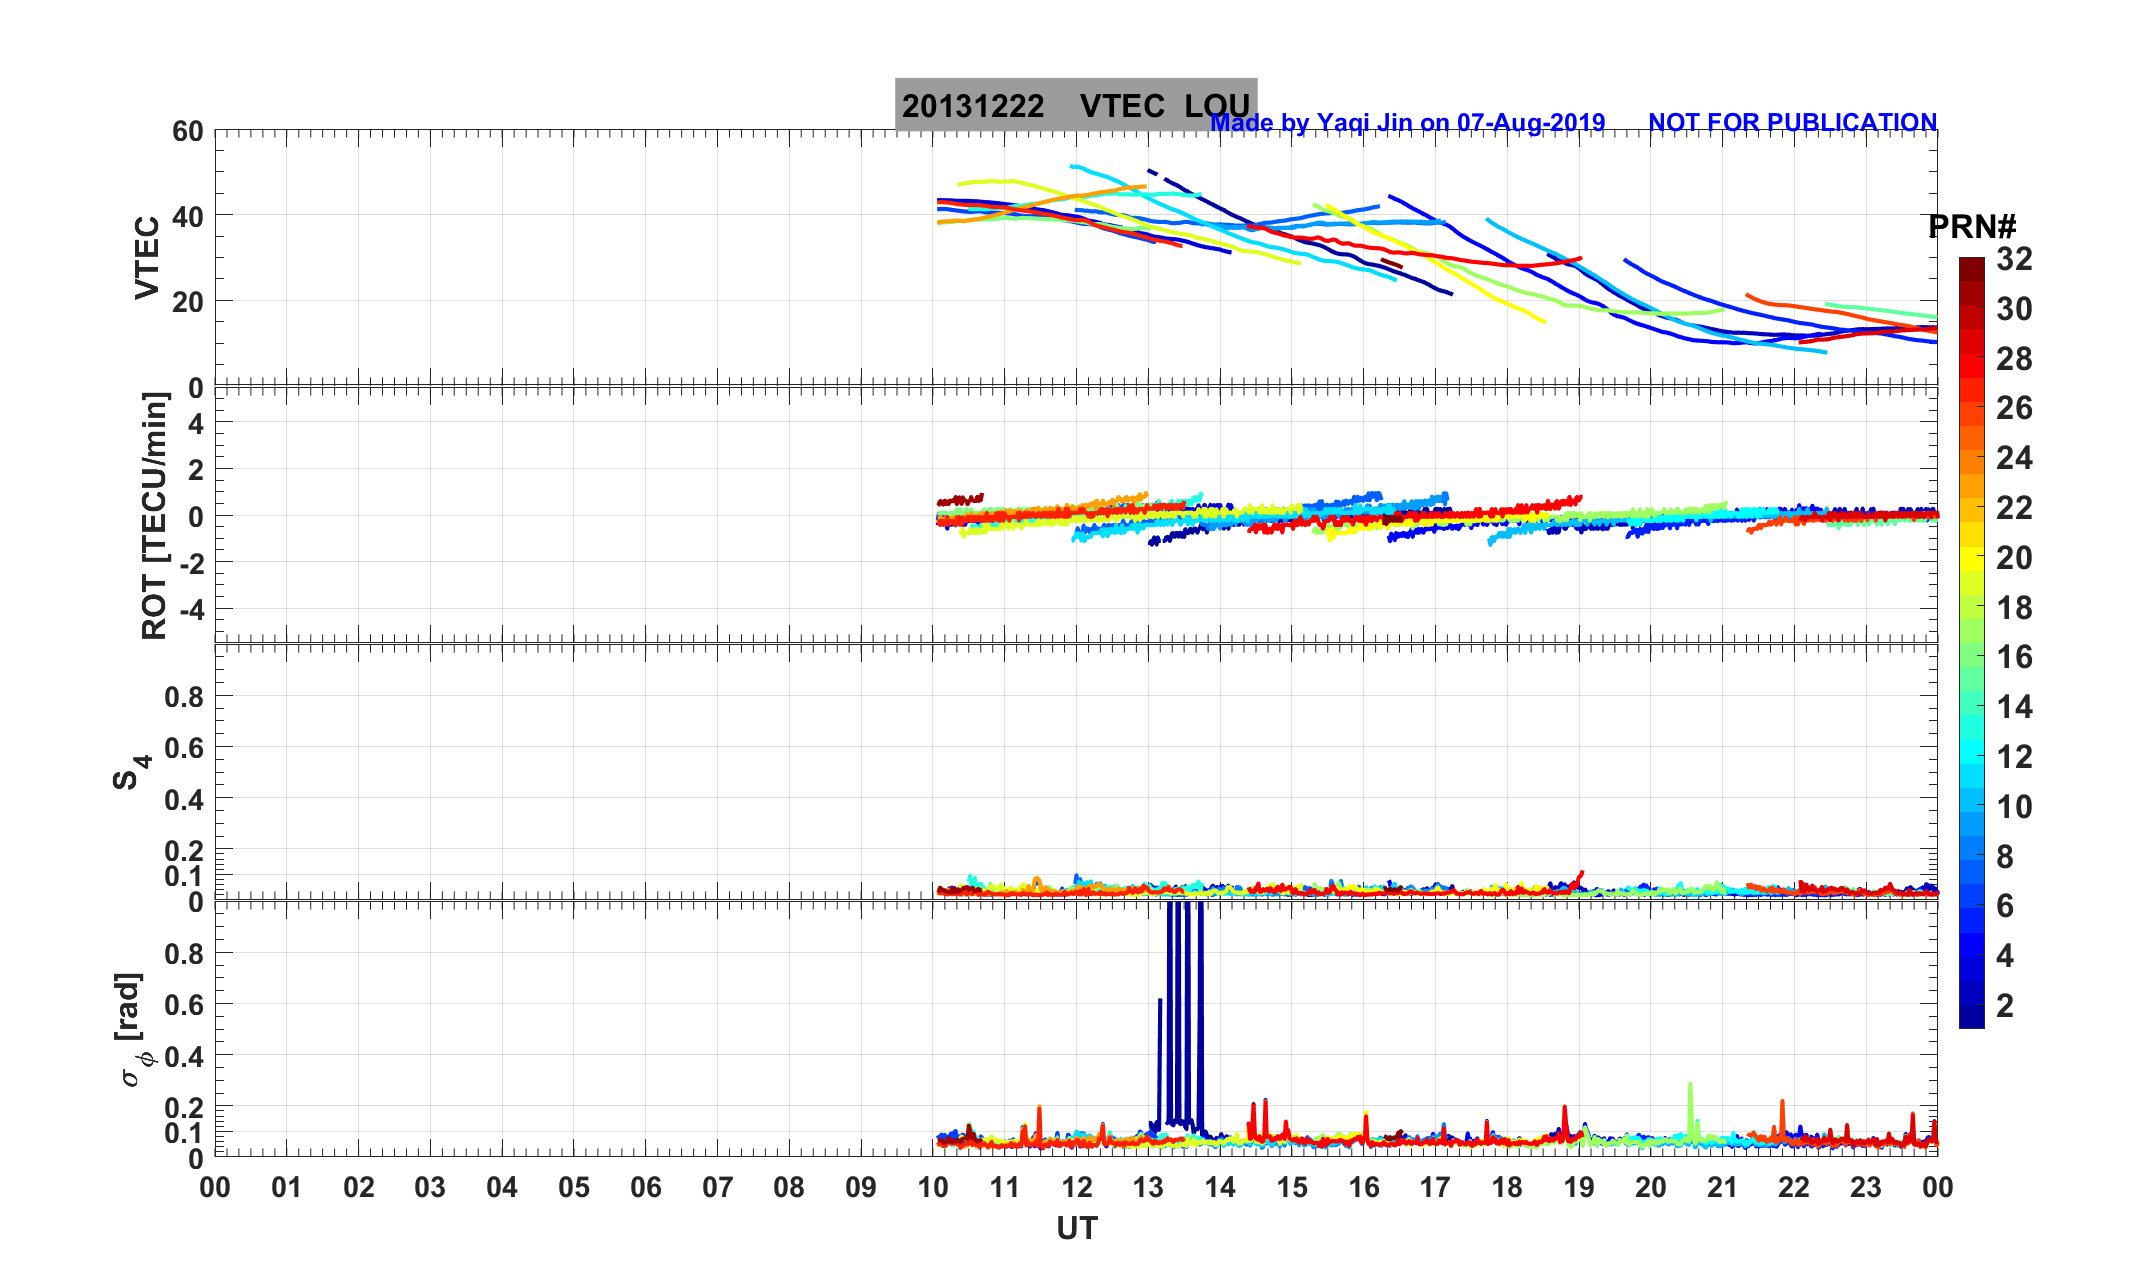Click the x-axis tick label 13
Viewport: 2153px width, 1286px height.
pos(1148,1188)
